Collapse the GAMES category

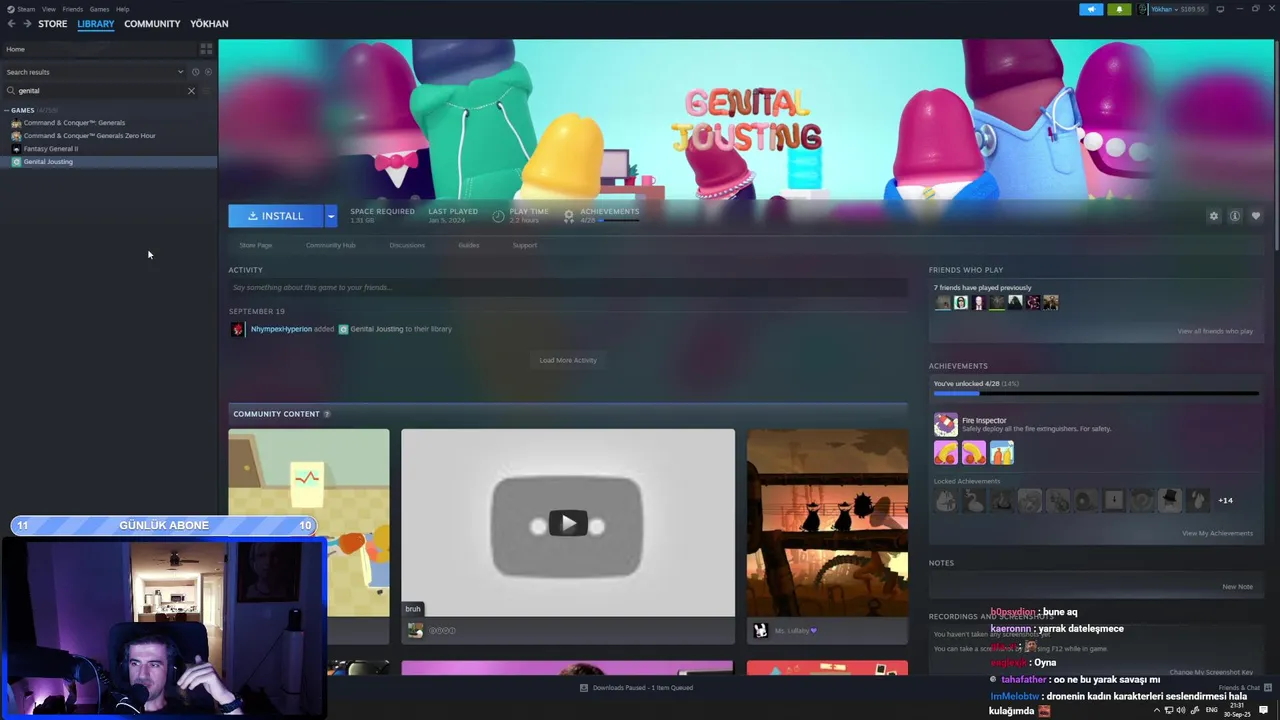point(6,110)
